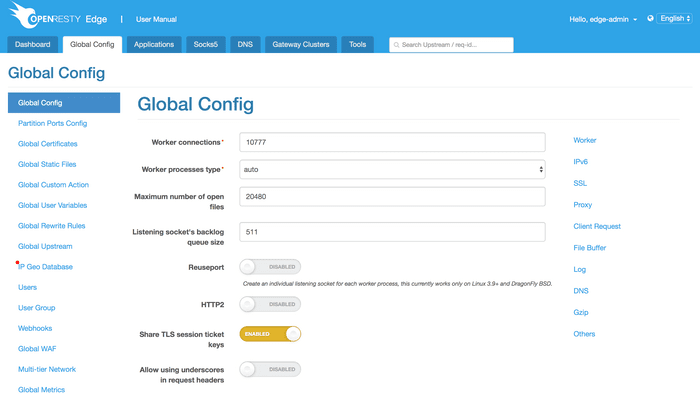700x394 pixels.
Task: Go to Global WAF
Action: click(37, 349)
